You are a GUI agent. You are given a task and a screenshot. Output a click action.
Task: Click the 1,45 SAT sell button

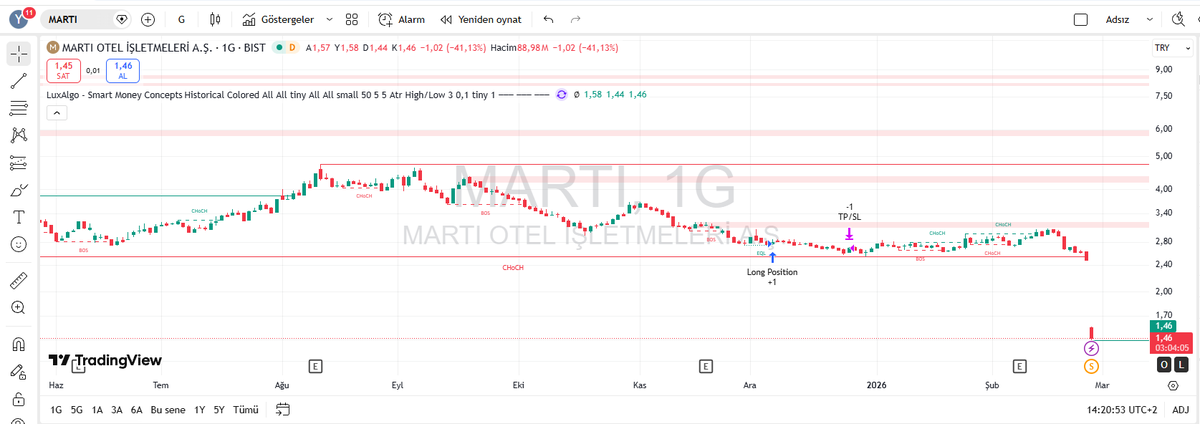pos(62,70)
